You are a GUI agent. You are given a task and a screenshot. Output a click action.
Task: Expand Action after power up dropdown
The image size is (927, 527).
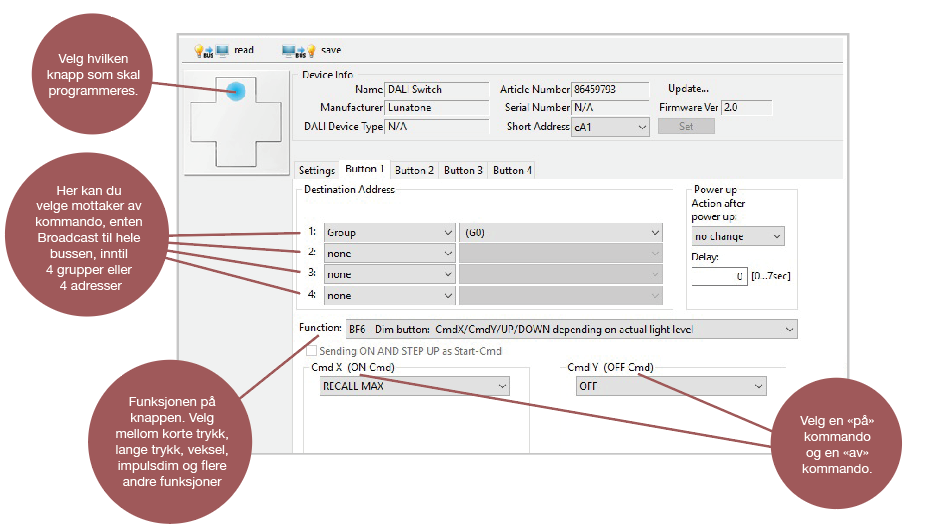[x=737, y=237]
